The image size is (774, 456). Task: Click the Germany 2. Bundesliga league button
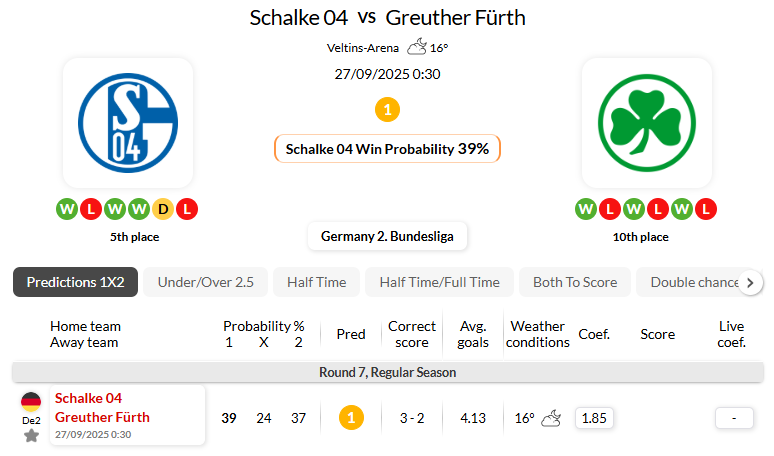(x=387, y=237)
